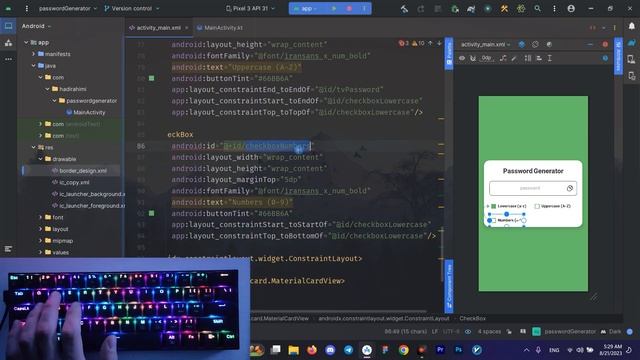Click the Guidelines icon in design toolbar
The image size is (640, 360).
[x=550, y=58]
